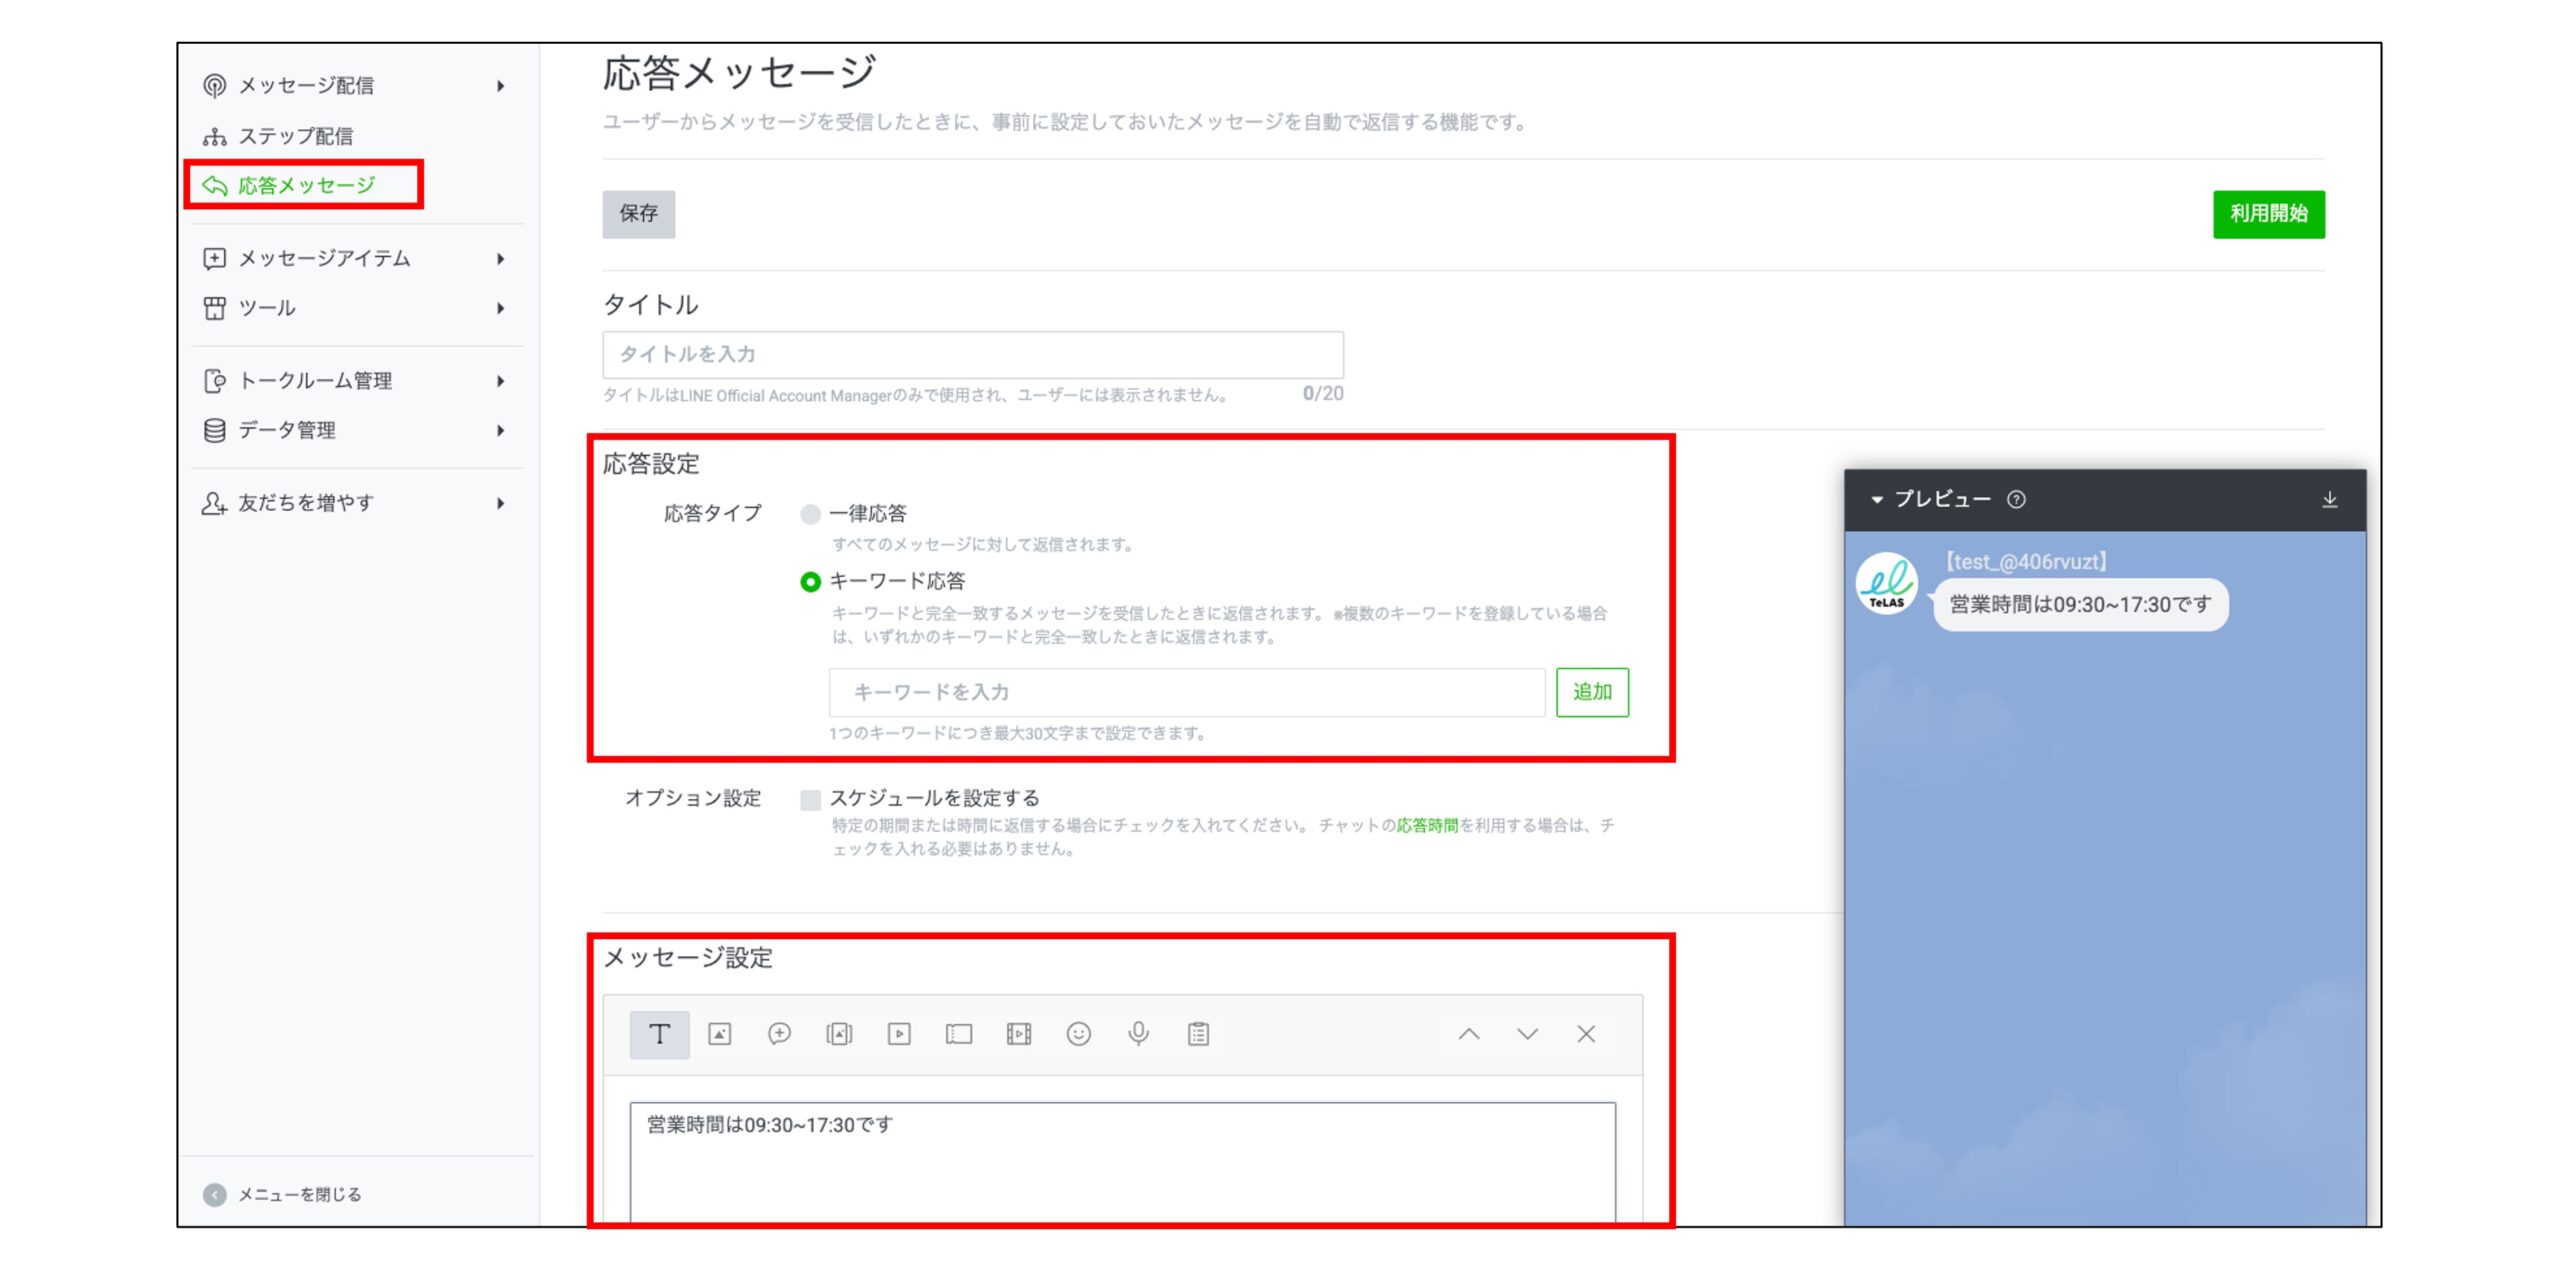
Task: Open the image attachment icon
Action: pos(721,1035)
